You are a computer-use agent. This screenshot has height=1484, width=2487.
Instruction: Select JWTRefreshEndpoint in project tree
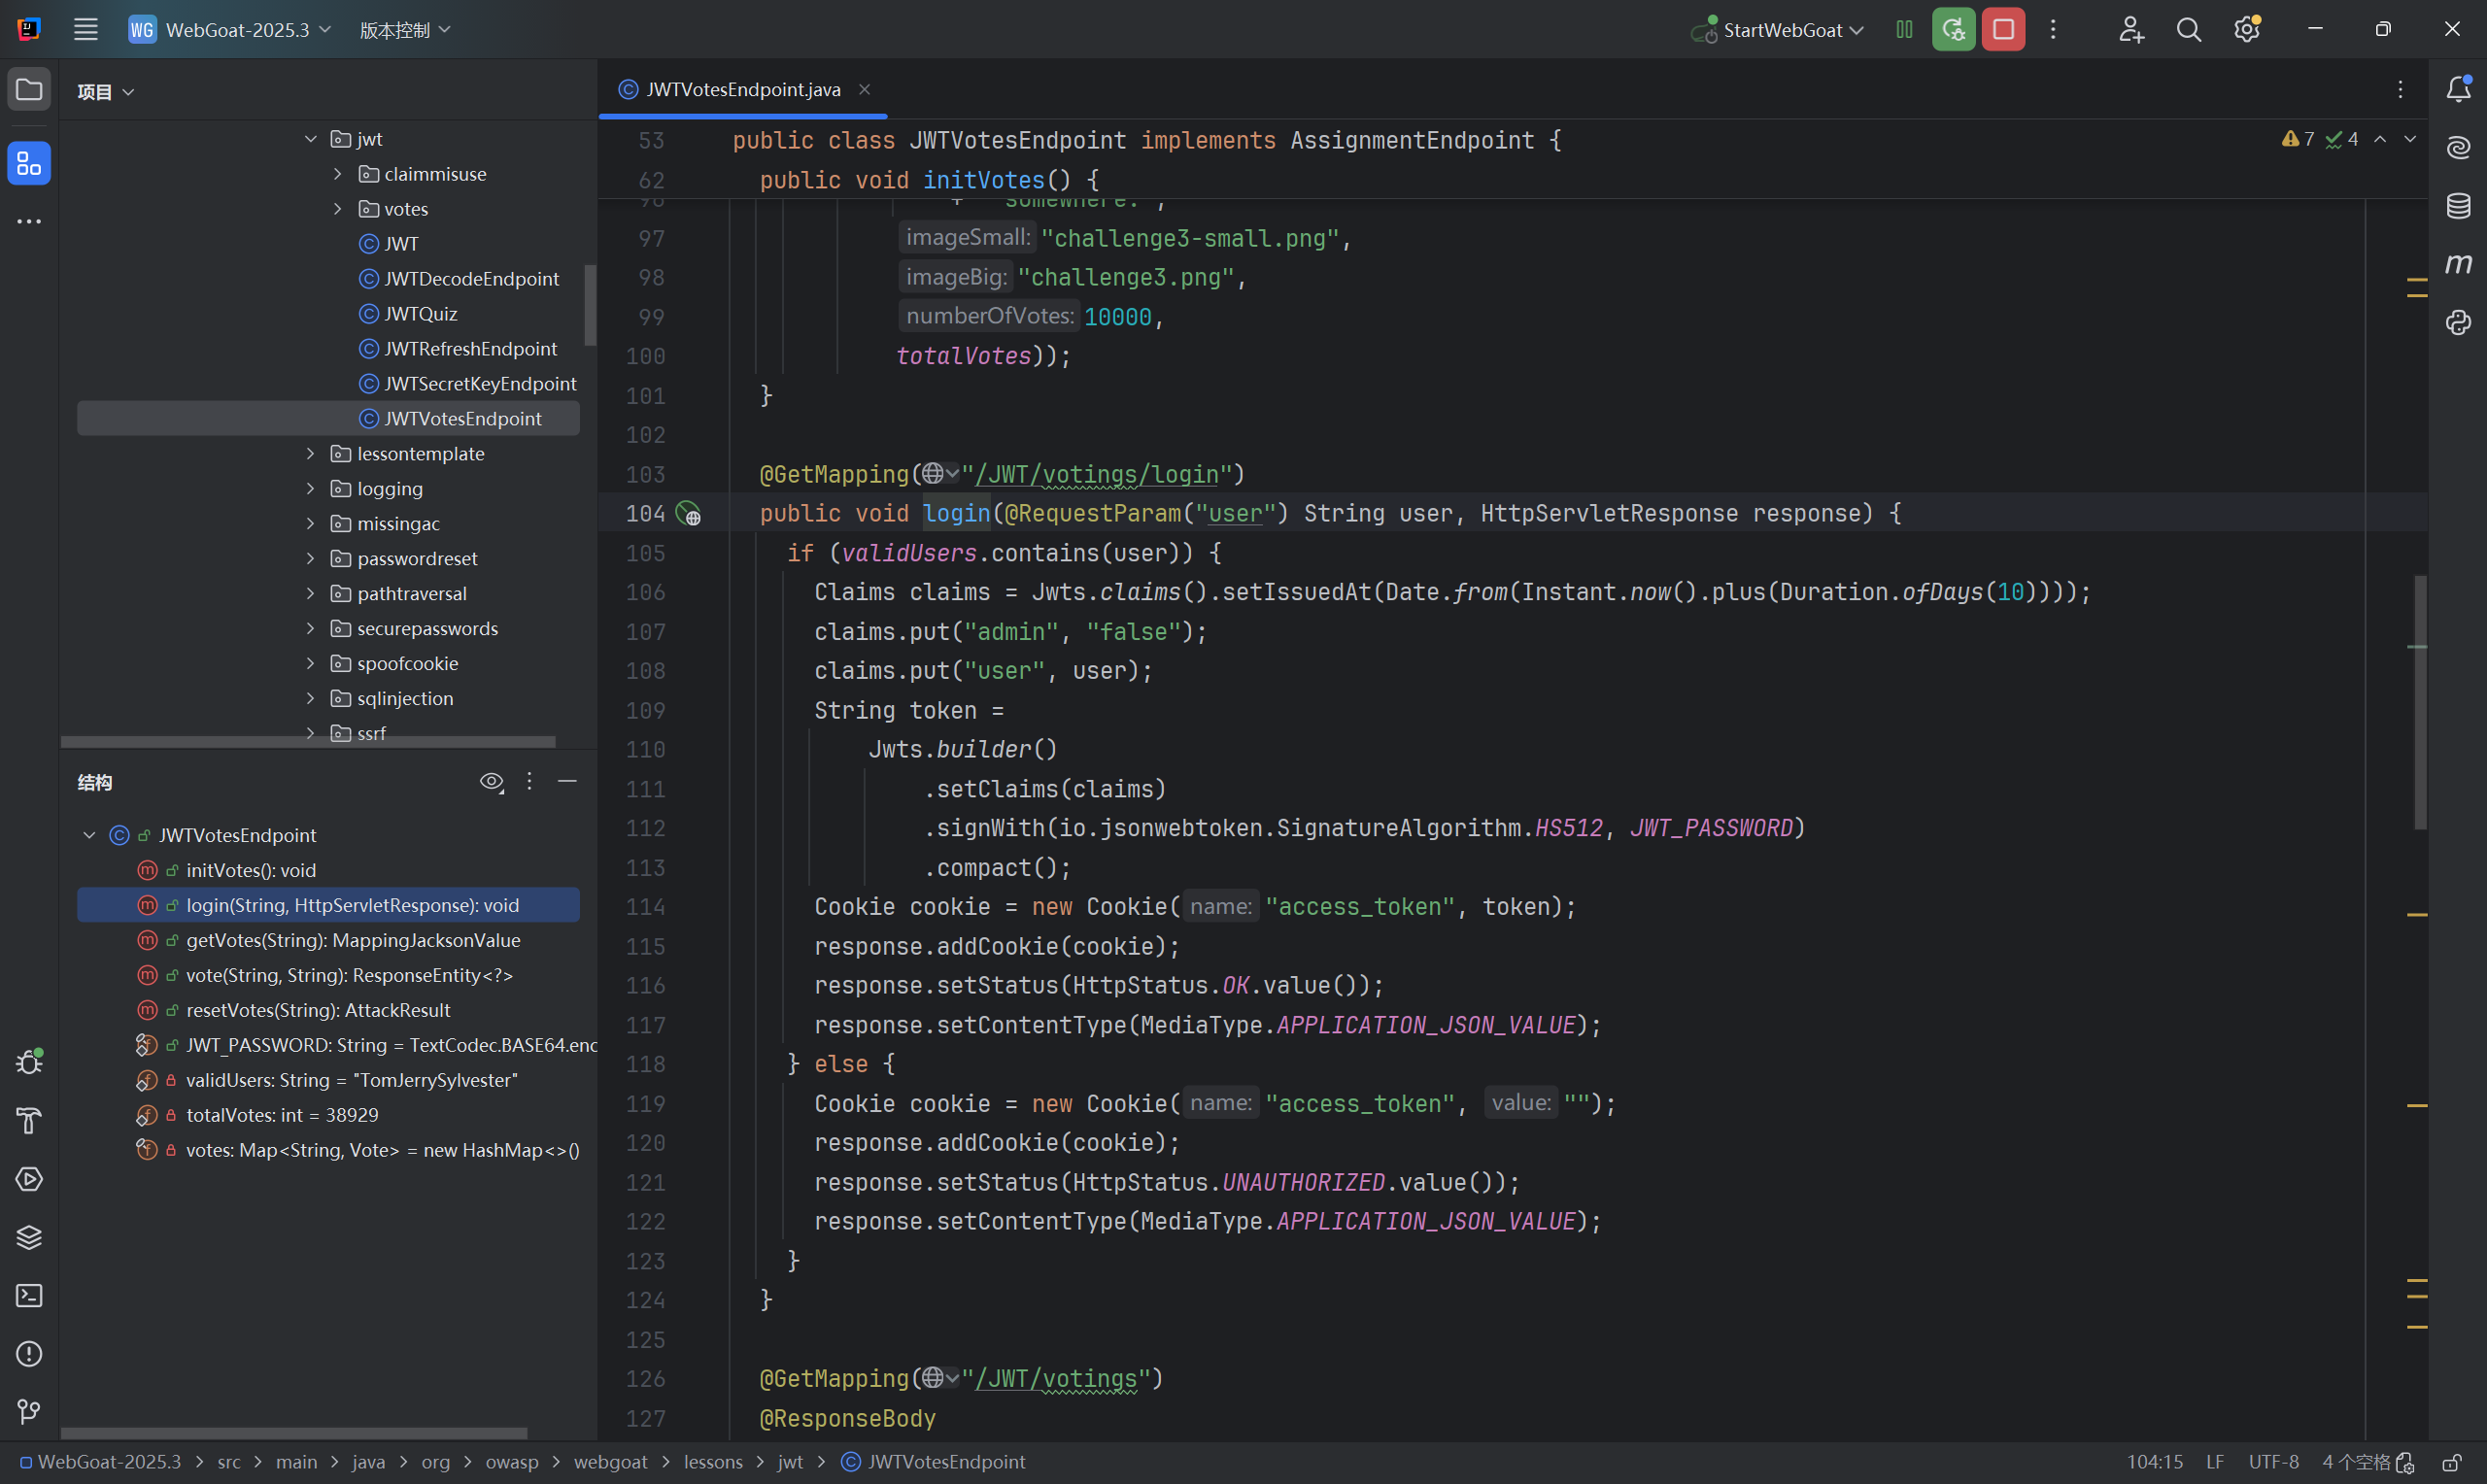coord(470,349)
